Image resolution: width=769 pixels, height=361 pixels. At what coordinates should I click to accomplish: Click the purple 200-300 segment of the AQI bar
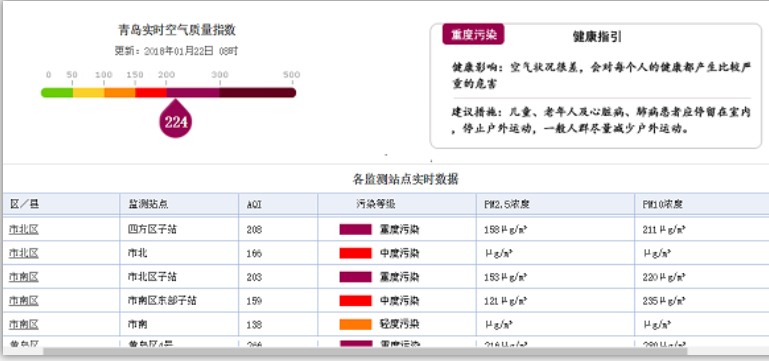[x=193, y=93]
